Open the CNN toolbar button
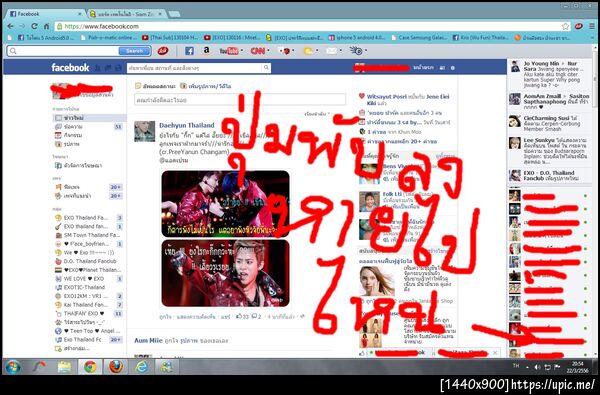This screenshot has height=395, width=600. [x=258, y=51]
